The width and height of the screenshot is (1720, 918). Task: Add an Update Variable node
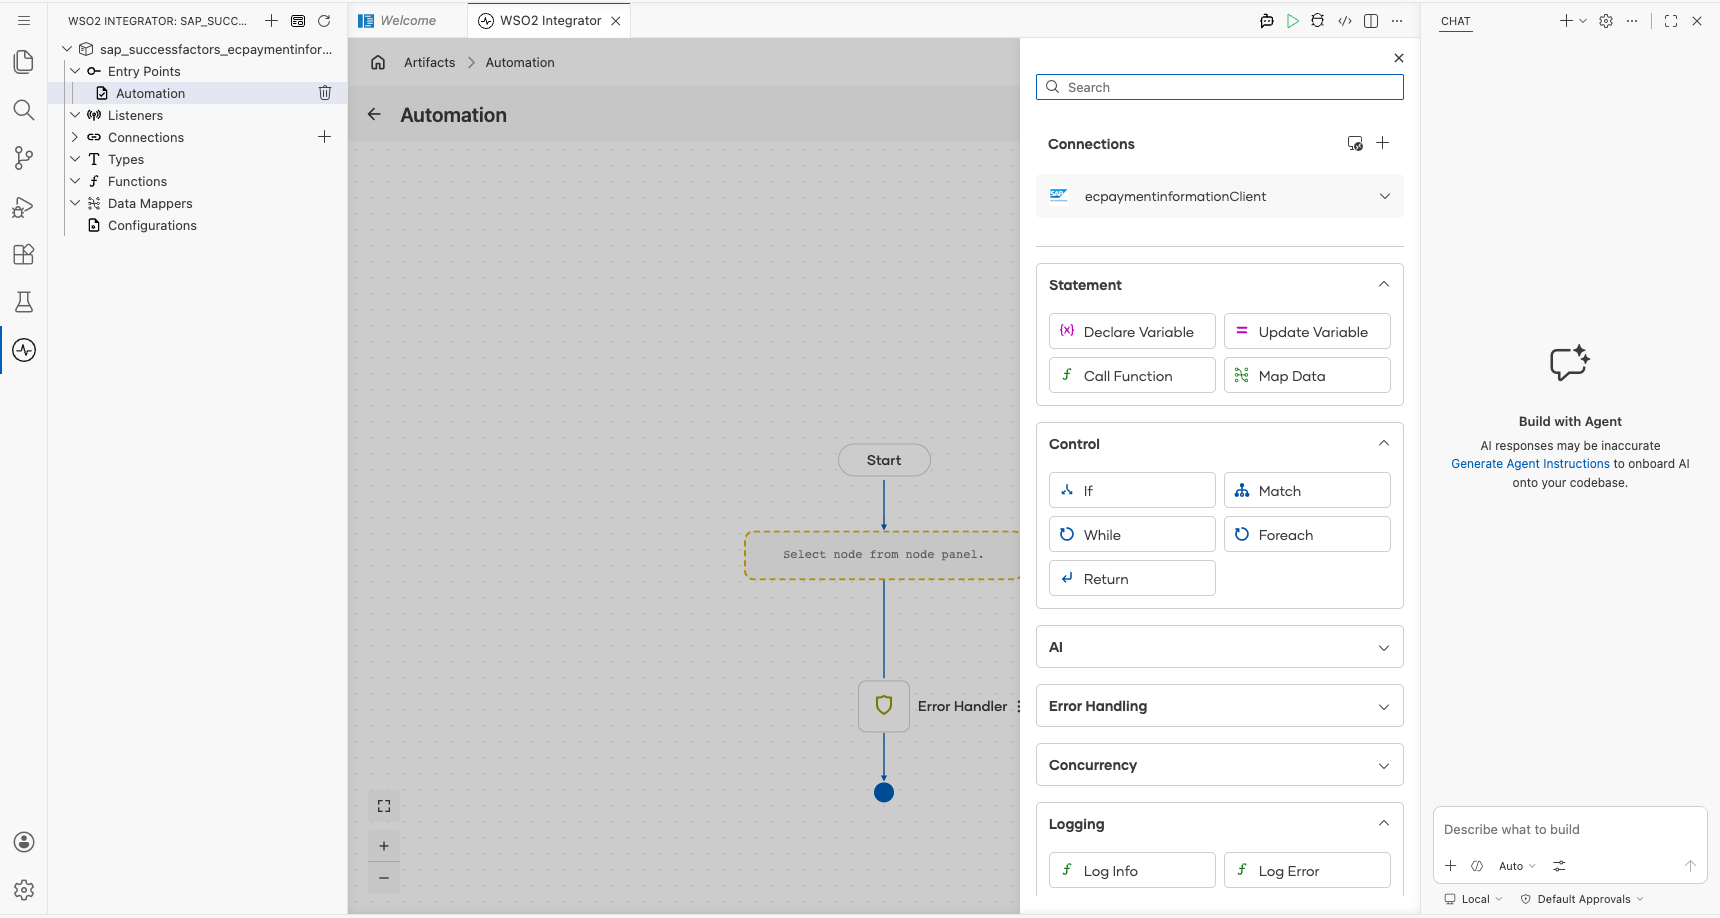pos(1307,331)
